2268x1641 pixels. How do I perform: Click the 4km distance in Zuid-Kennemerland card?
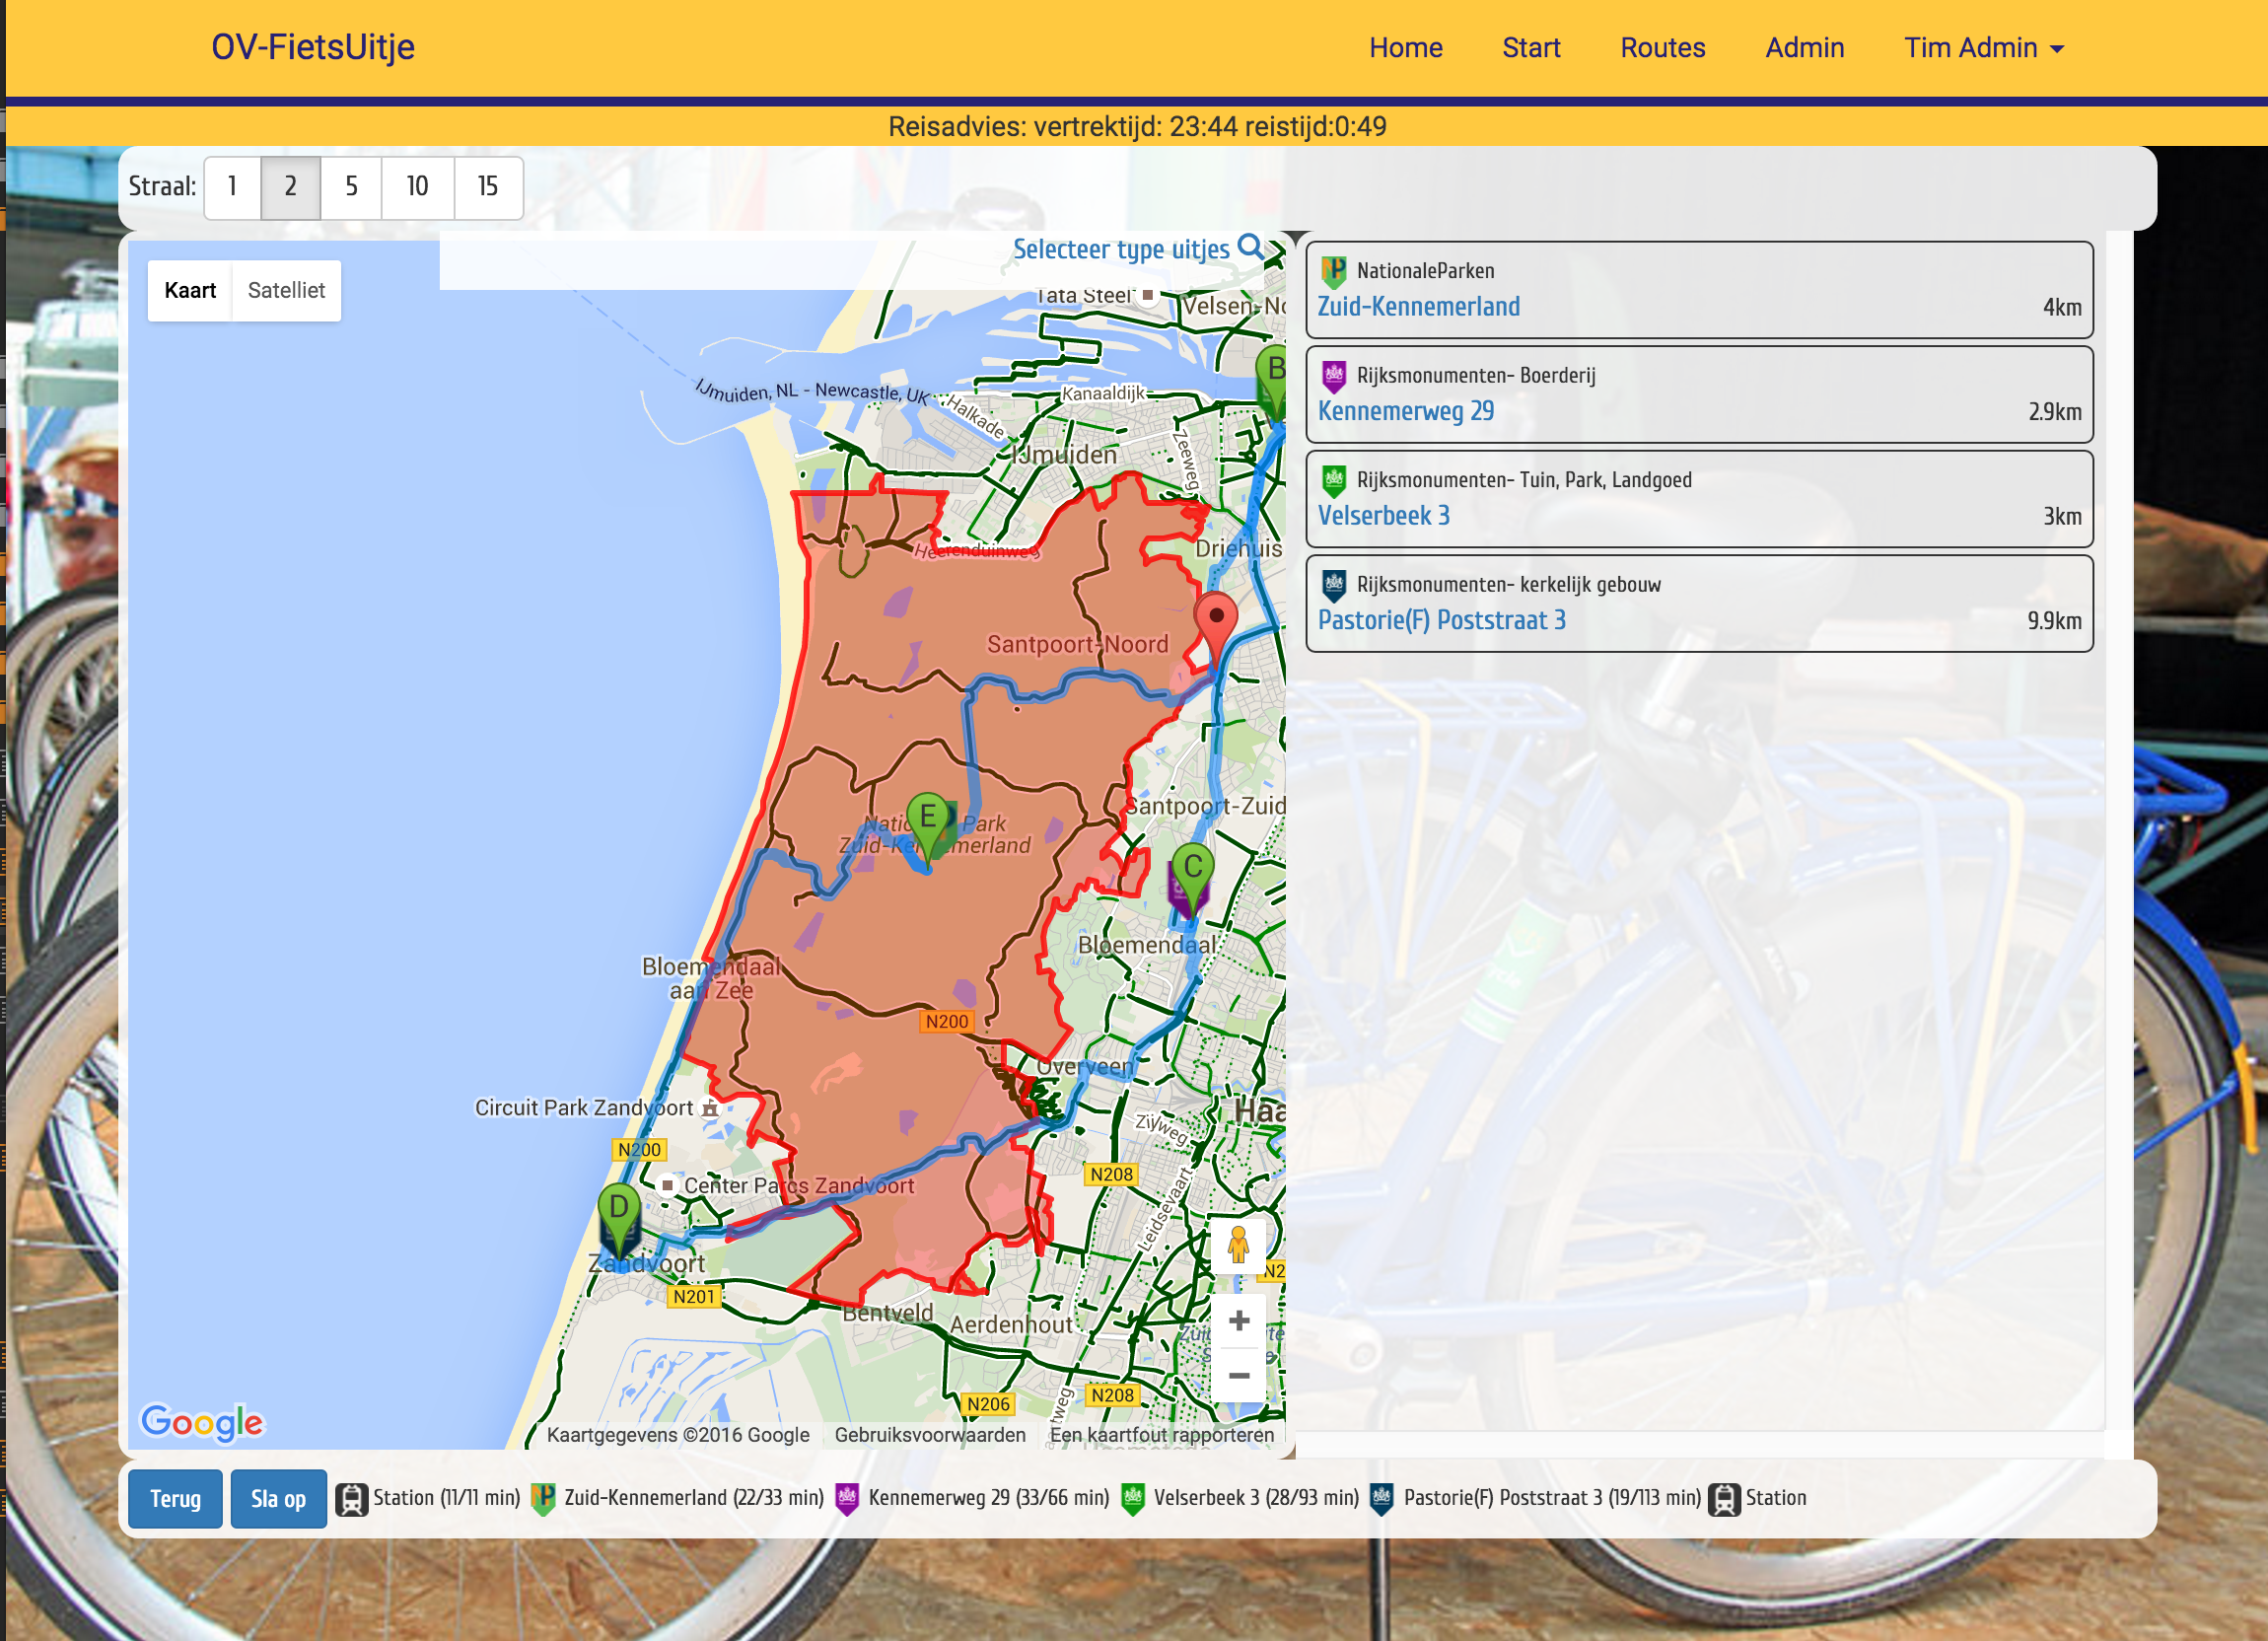click(2062, 307)
